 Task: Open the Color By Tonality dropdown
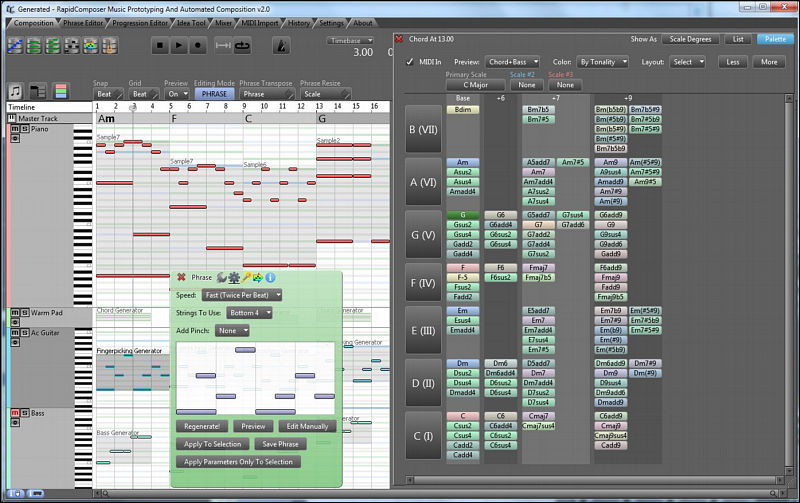602,62
